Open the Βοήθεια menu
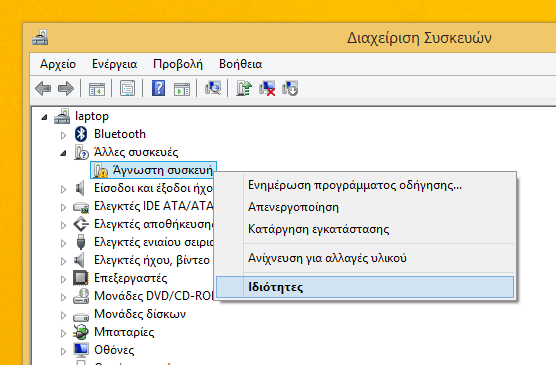 [x=240, y=64]
